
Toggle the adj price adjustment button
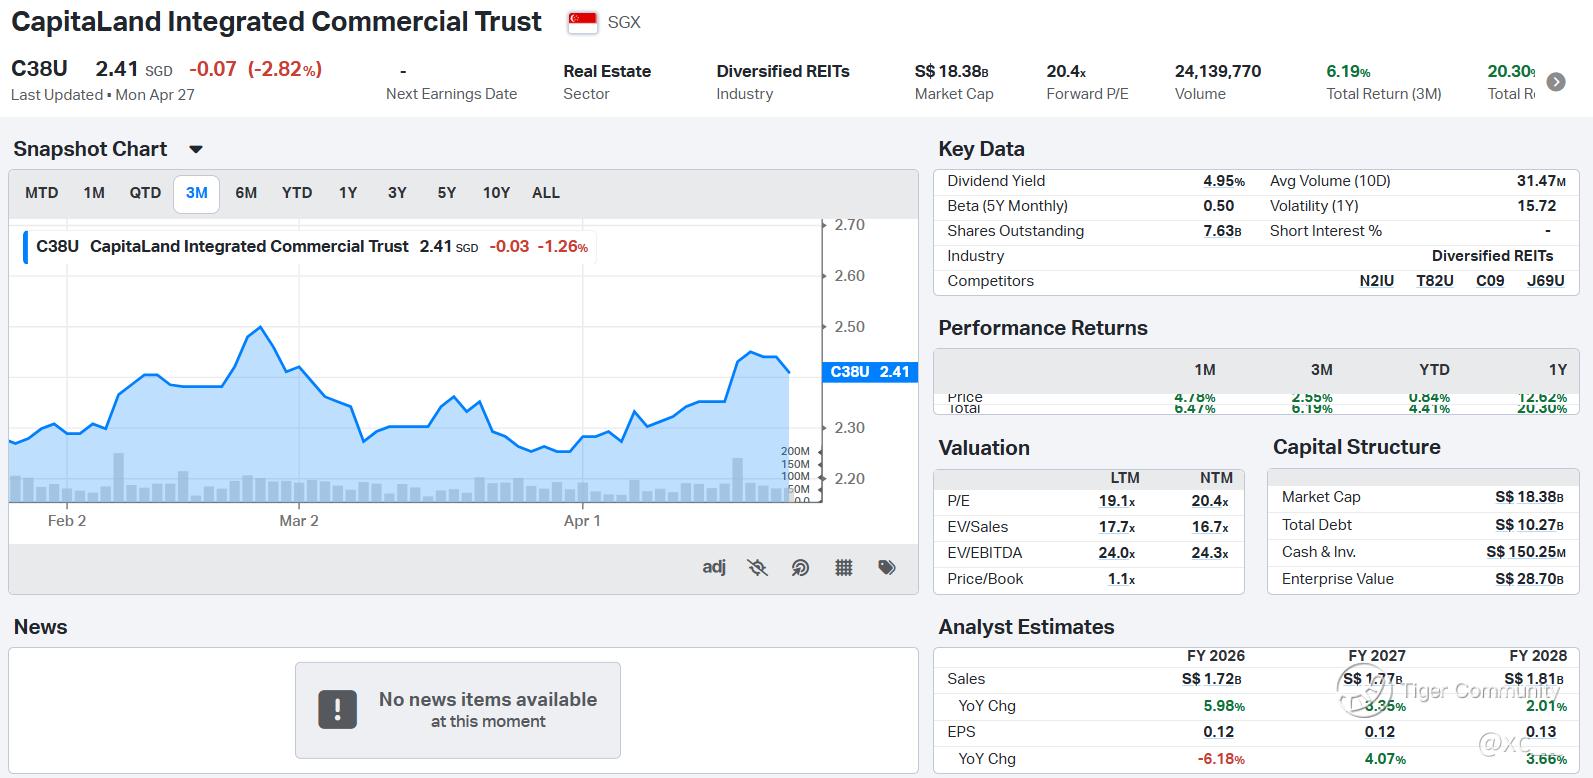(x=714, y=568)
